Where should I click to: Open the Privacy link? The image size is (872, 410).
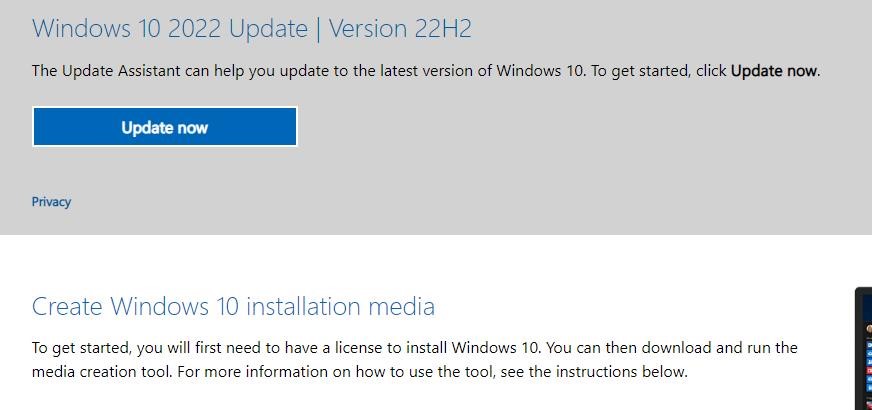tap(51, 202)
